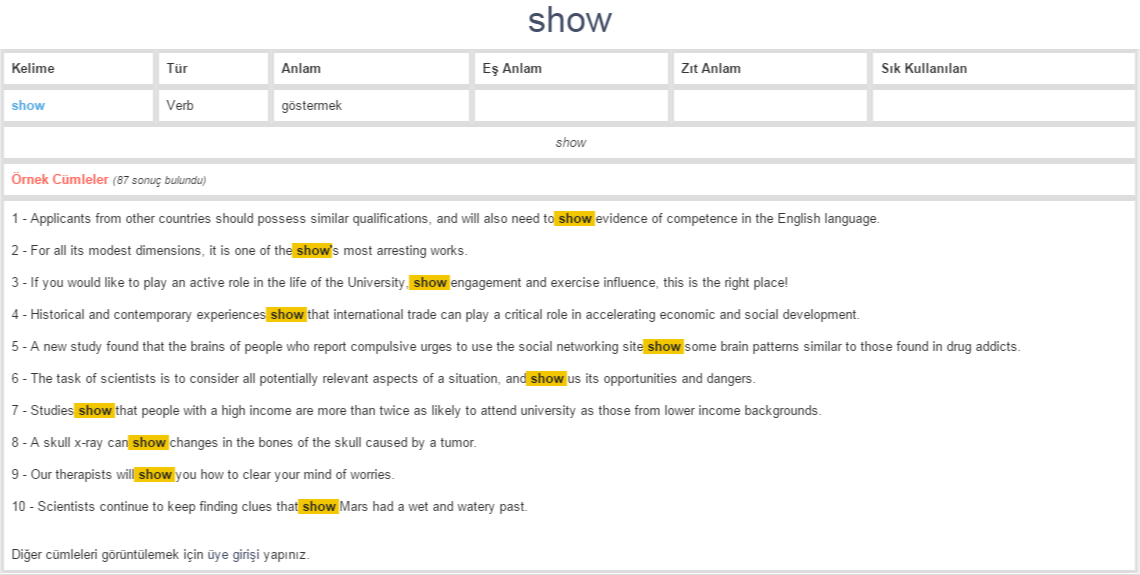Click the italic "show" row below the table
This screenshot has height=575, width=1140.
tap(570, 143)
